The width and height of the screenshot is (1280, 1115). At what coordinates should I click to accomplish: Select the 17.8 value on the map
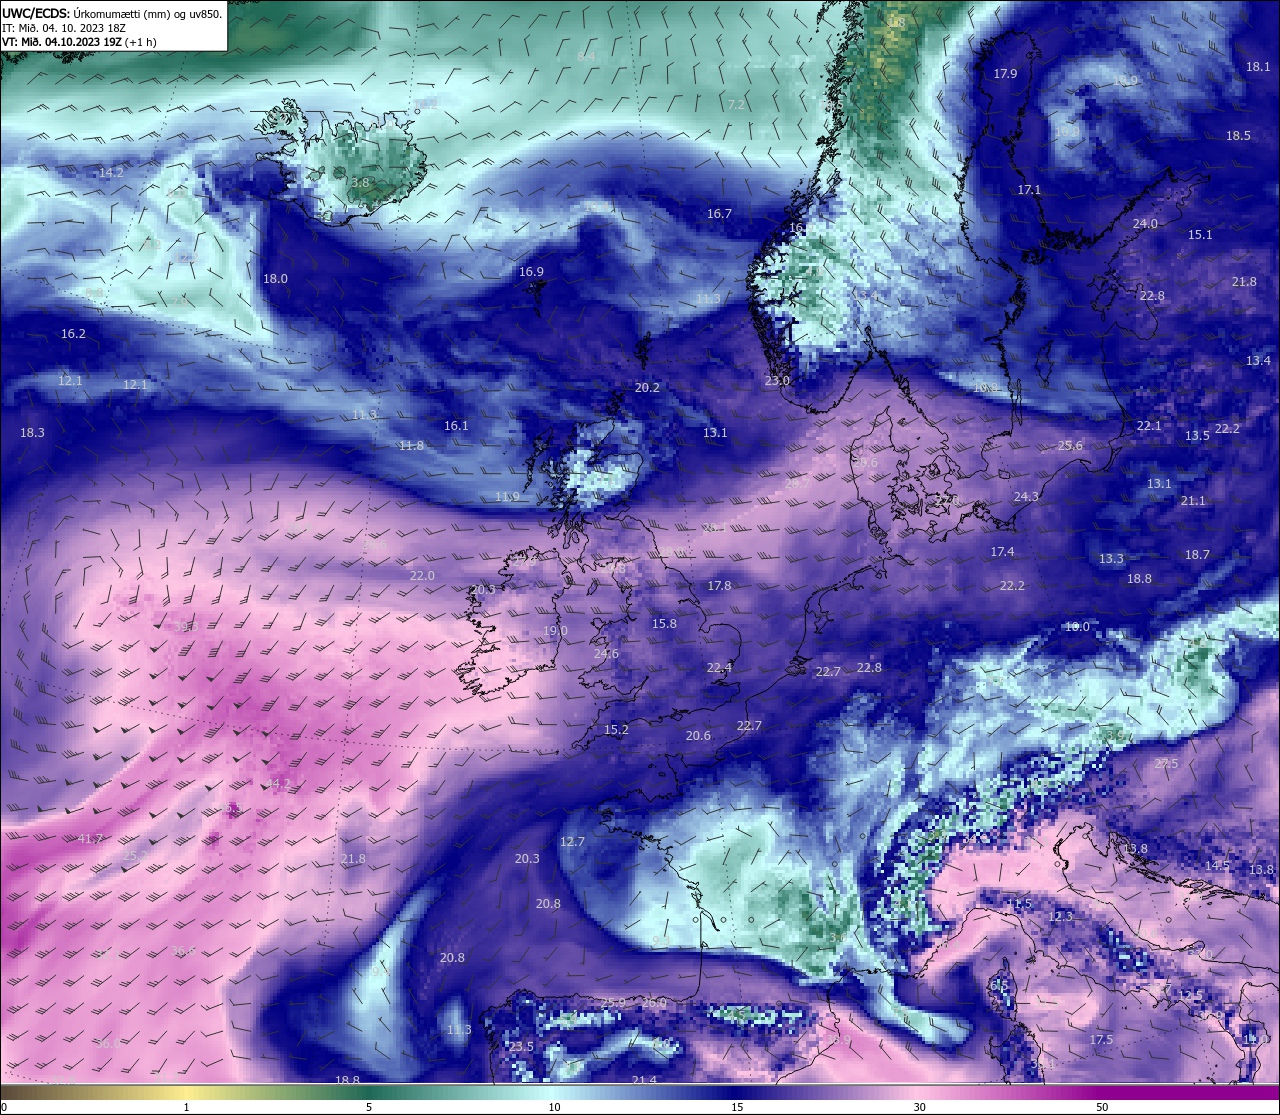coord(719,586)
